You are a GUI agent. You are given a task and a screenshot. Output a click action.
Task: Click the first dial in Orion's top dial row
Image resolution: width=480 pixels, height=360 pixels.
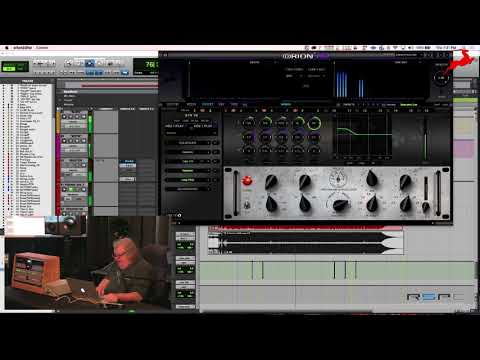249,123
